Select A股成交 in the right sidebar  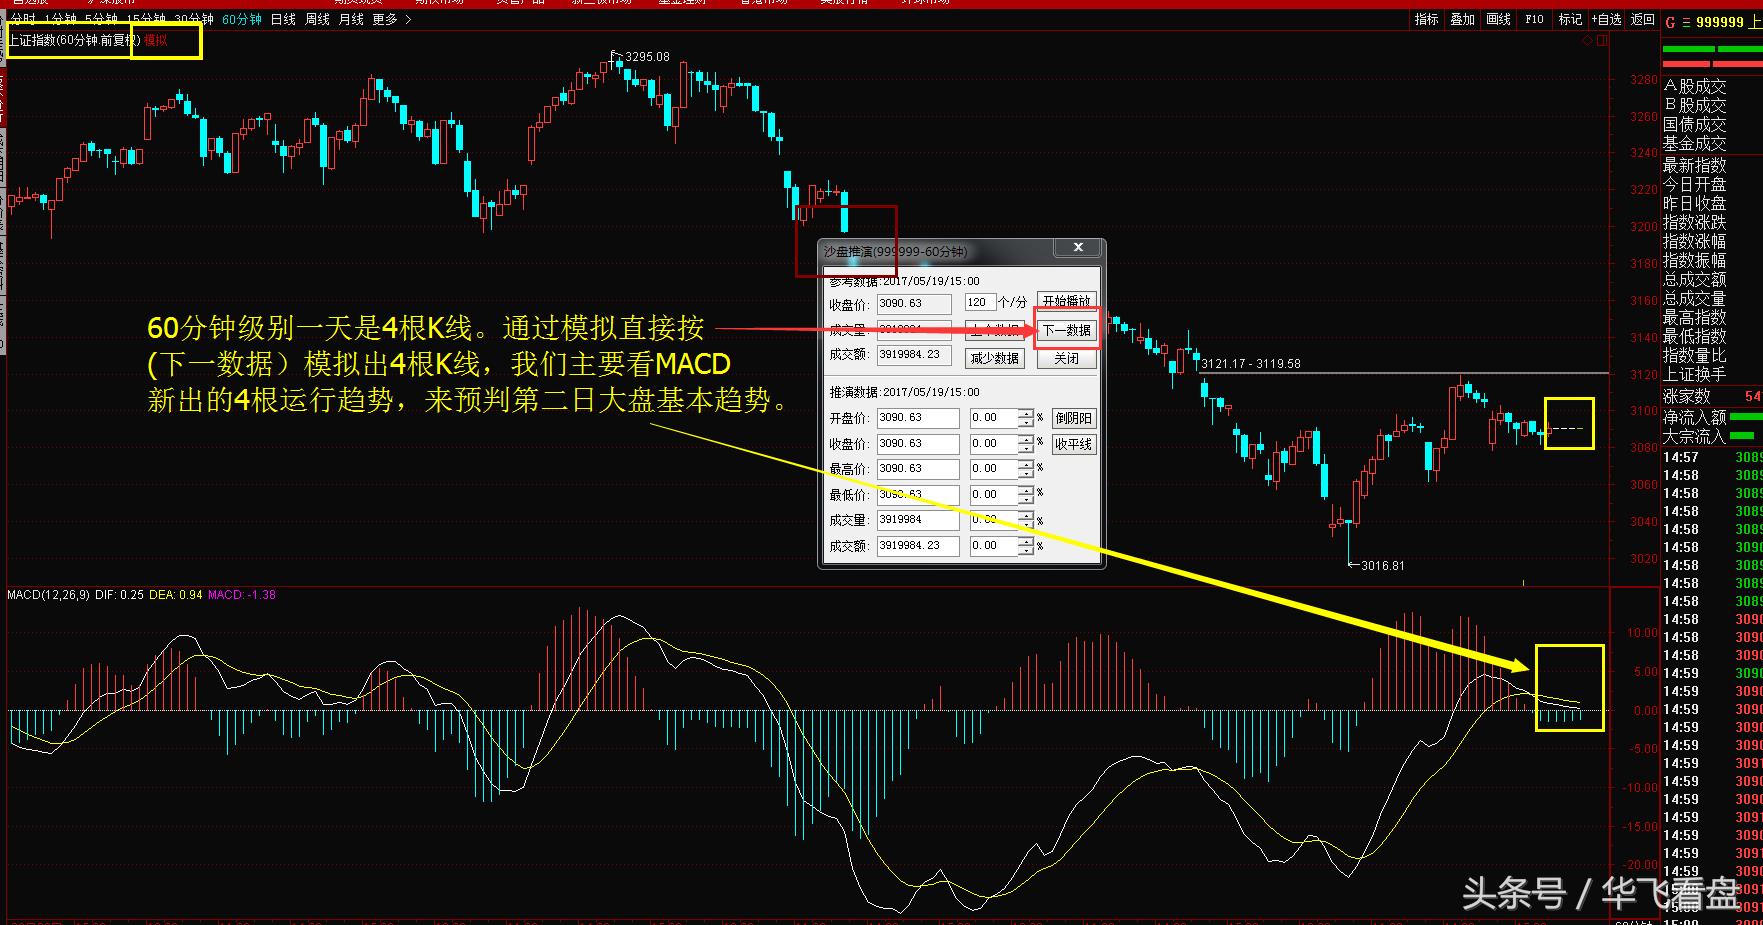pos(1697,86)
